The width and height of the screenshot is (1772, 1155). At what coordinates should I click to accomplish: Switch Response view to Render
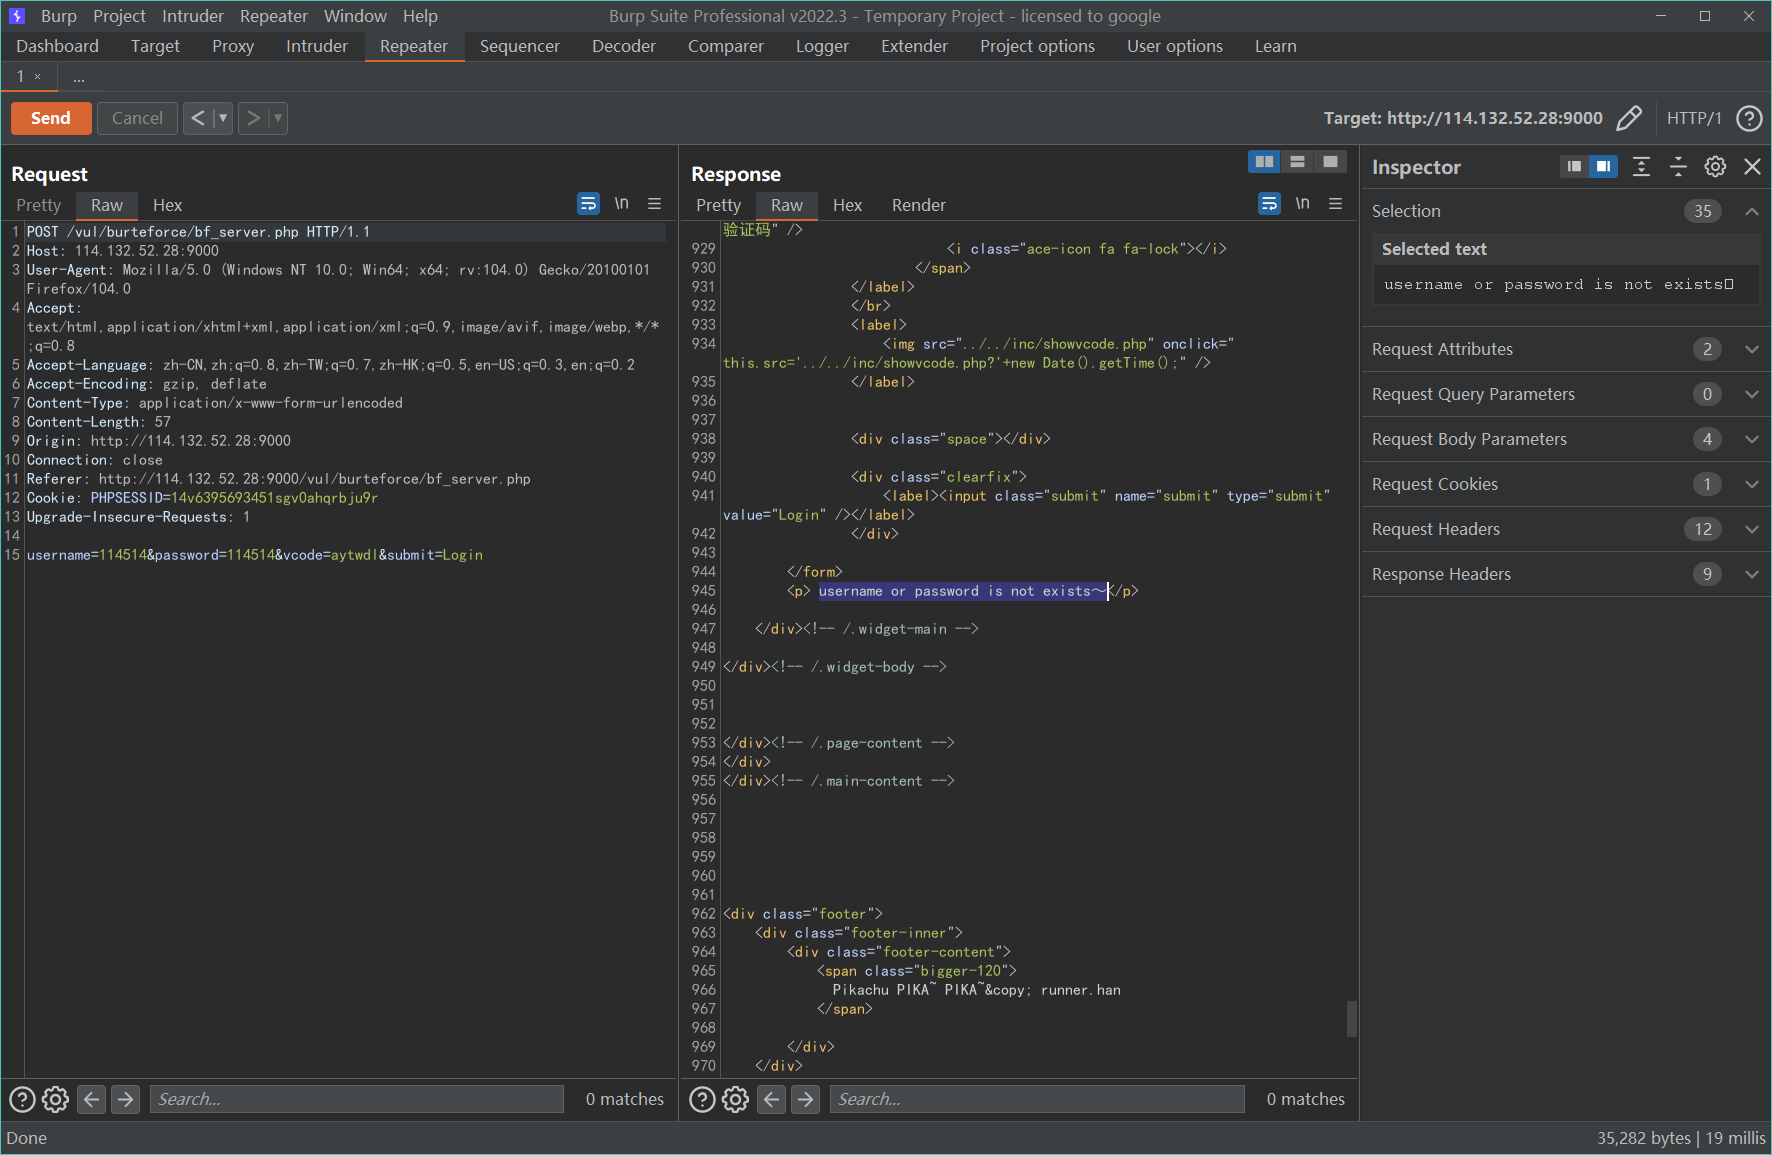918,205
